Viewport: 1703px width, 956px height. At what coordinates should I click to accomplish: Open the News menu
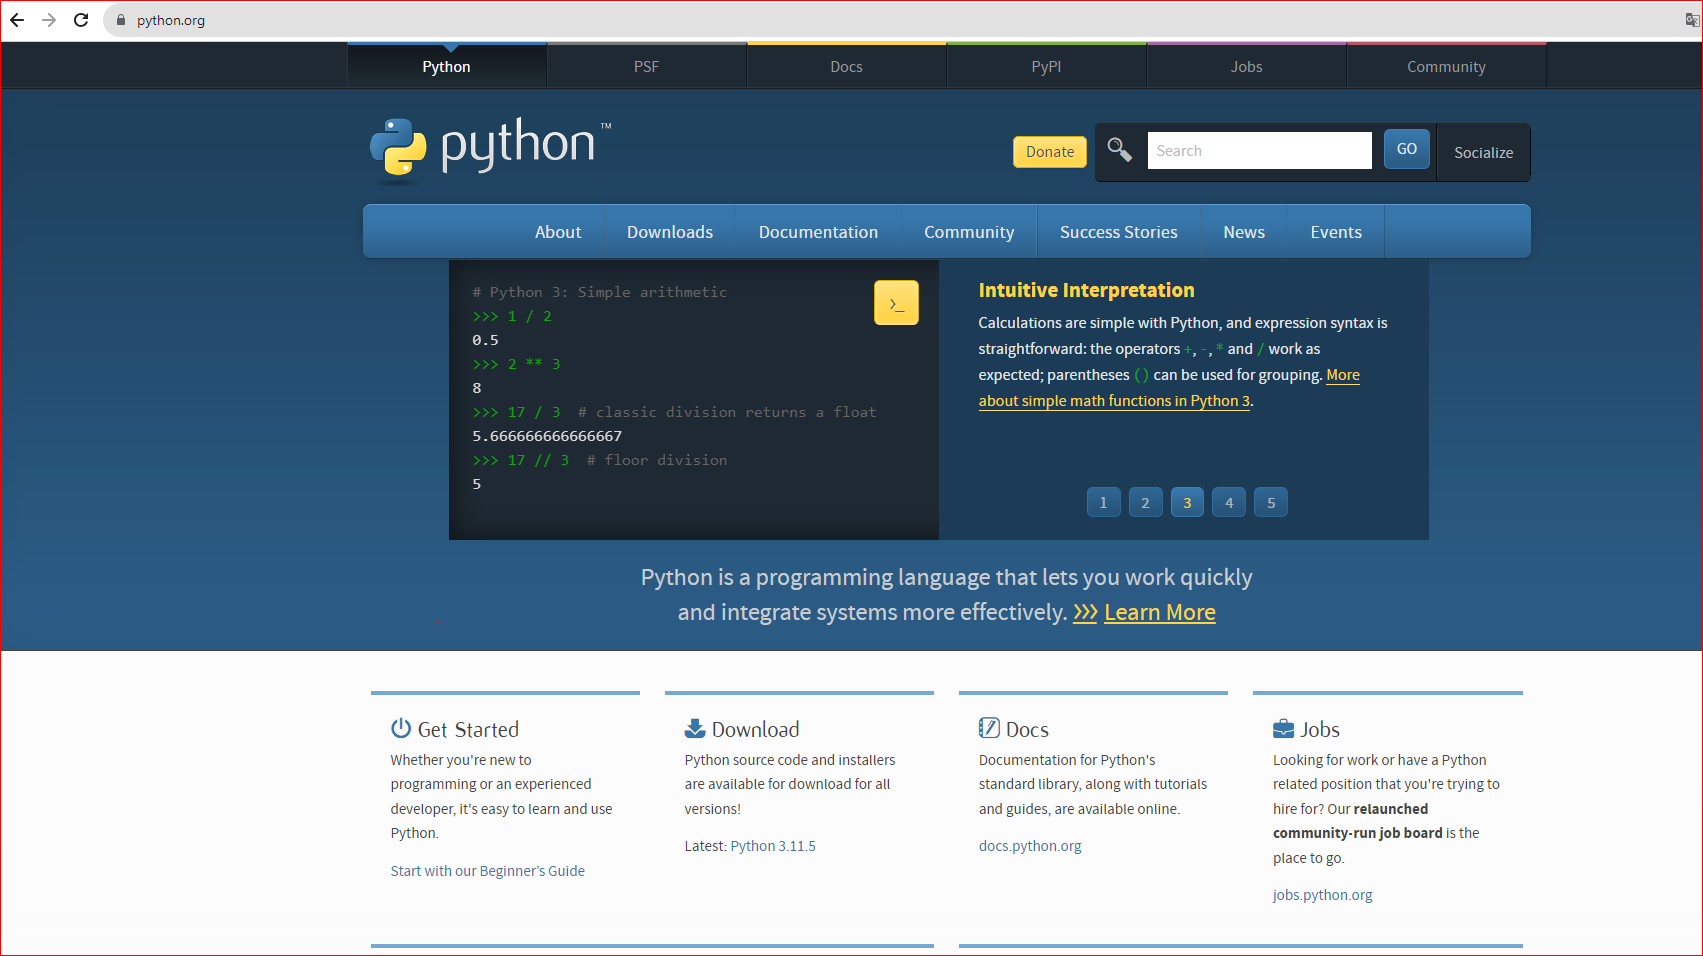pyautogui.click(x=1244, y=232)
